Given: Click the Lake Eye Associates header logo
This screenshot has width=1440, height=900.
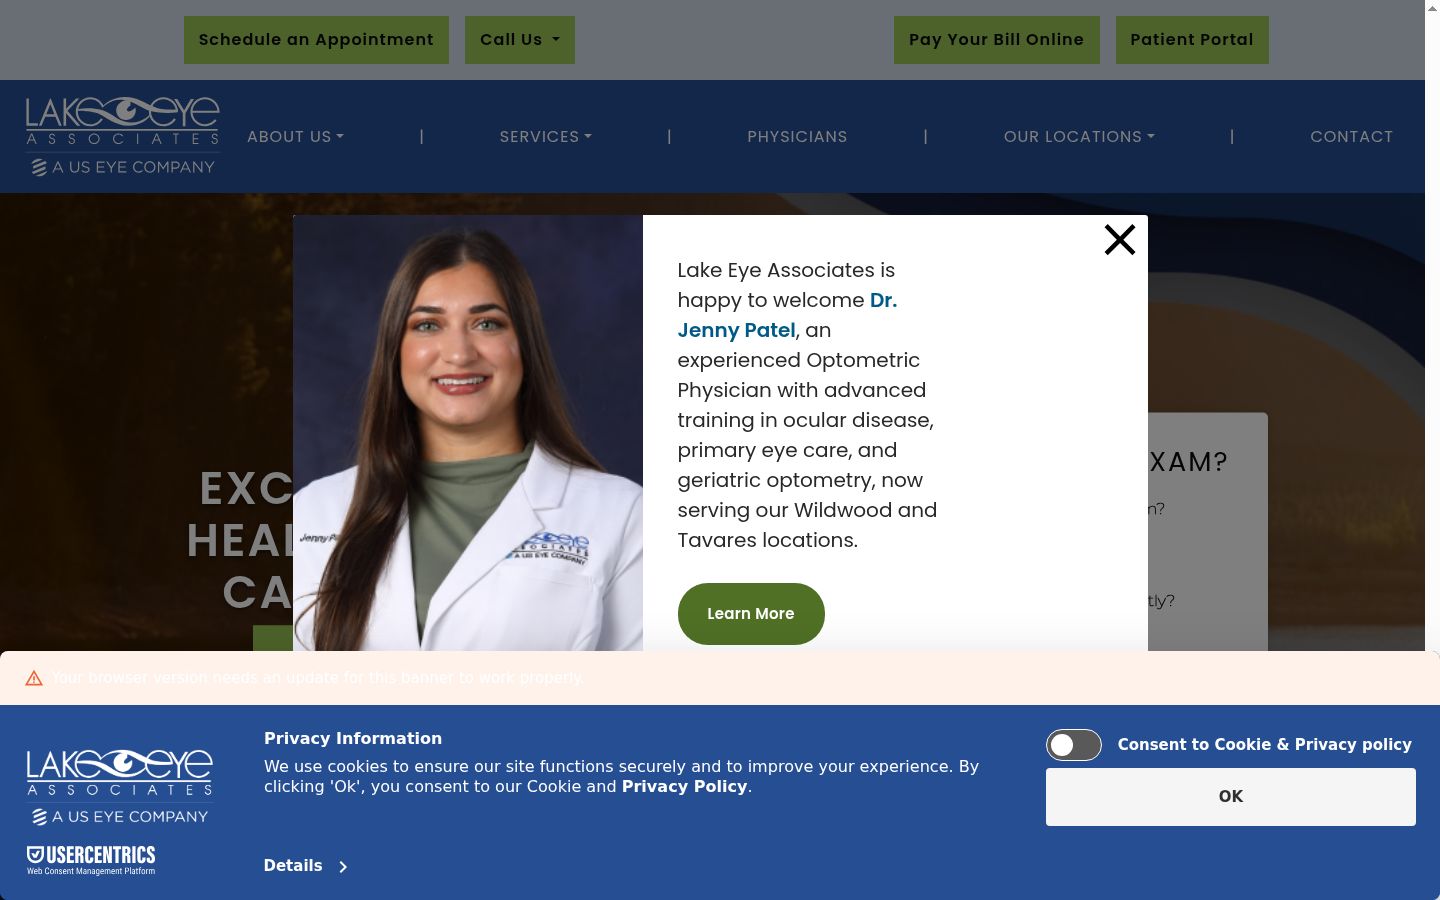Looking at the screenshot, I should tap(122, 137).
